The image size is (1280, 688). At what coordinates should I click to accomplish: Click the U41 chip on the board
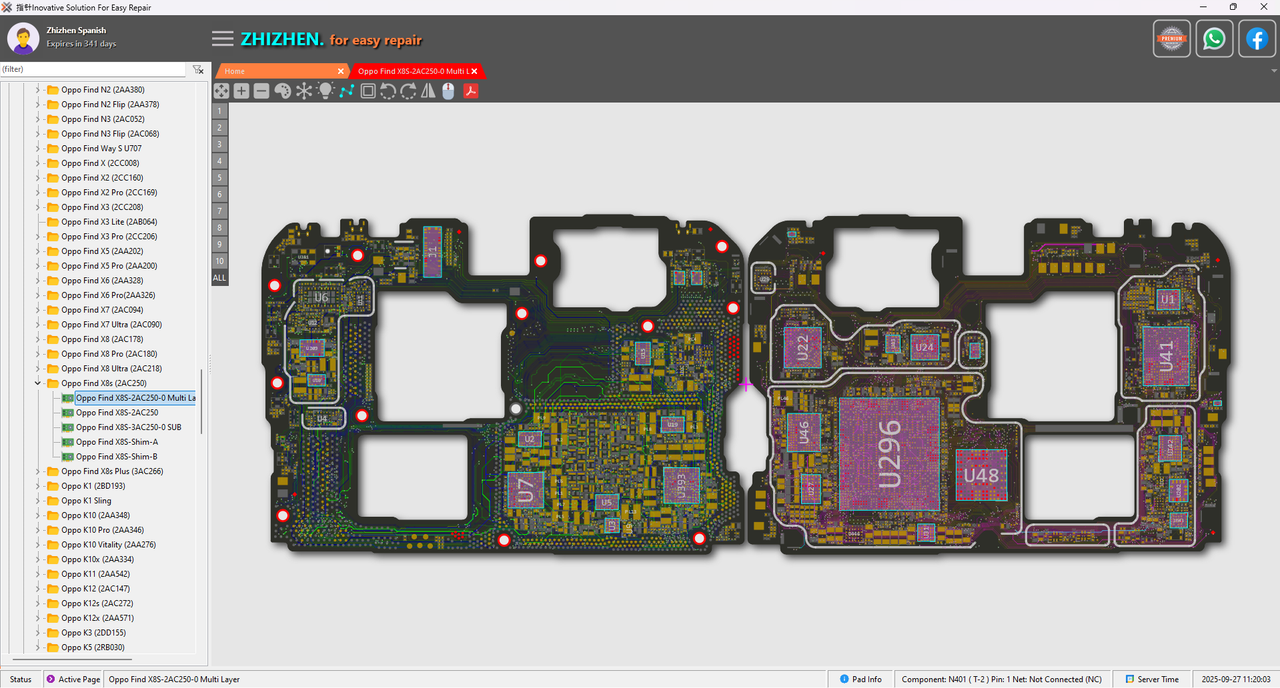1164,356
